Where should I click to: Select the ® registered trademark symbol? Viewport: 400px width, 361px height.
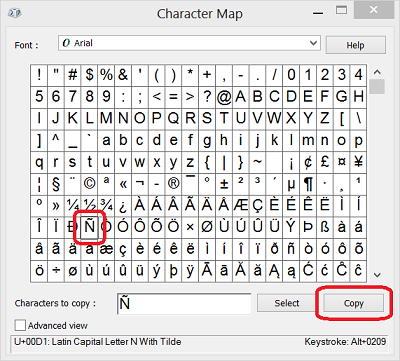point(173,184)
